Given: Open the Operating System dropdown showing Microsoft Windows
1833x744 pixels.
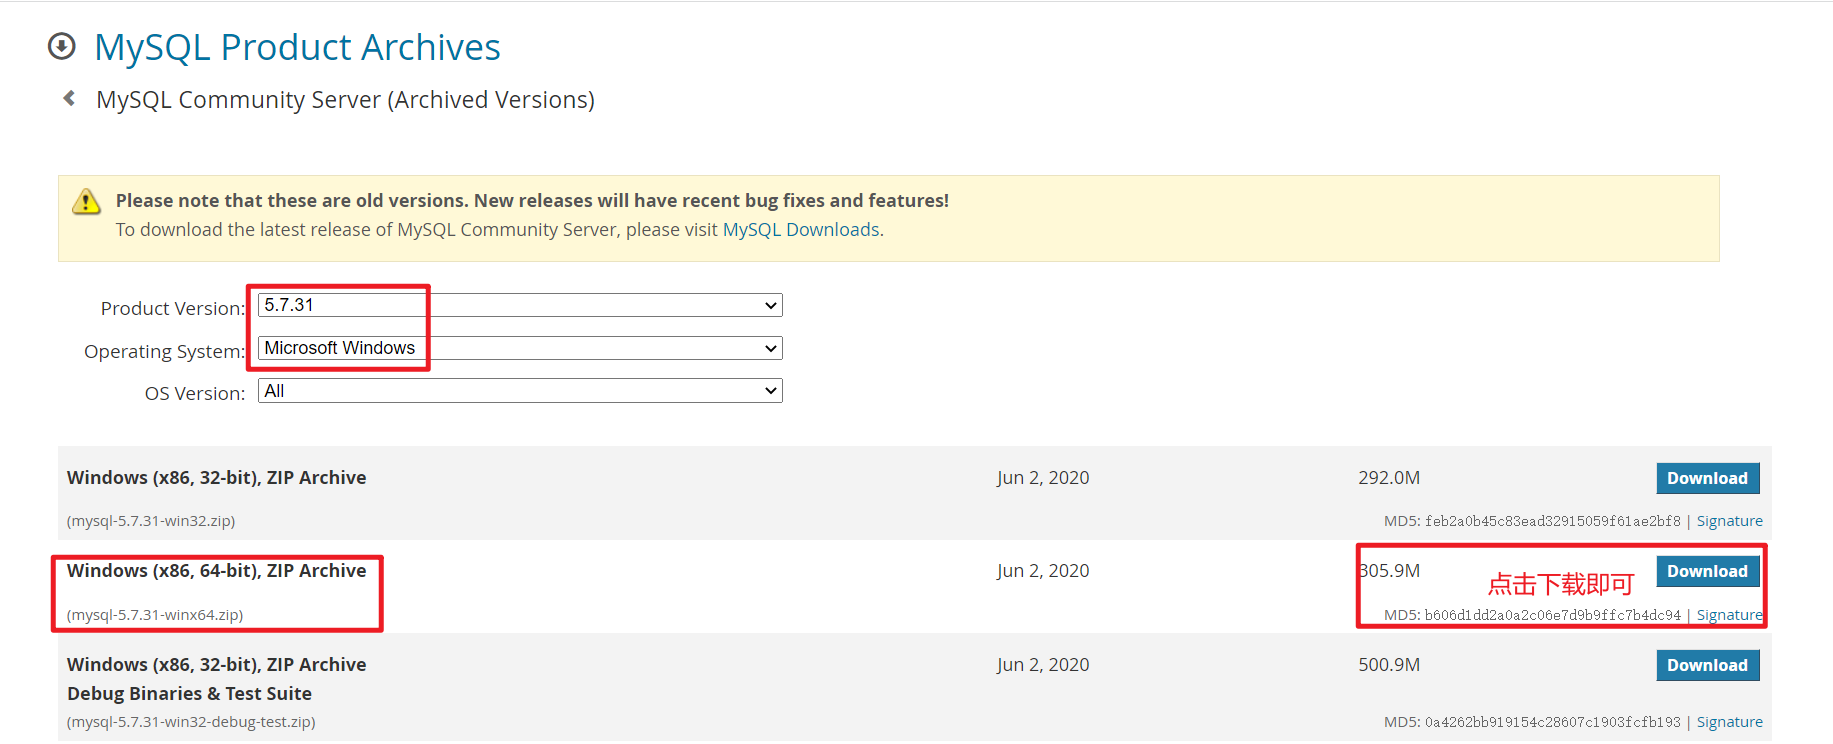Looking at the screenshot, I should coord(520,348).
